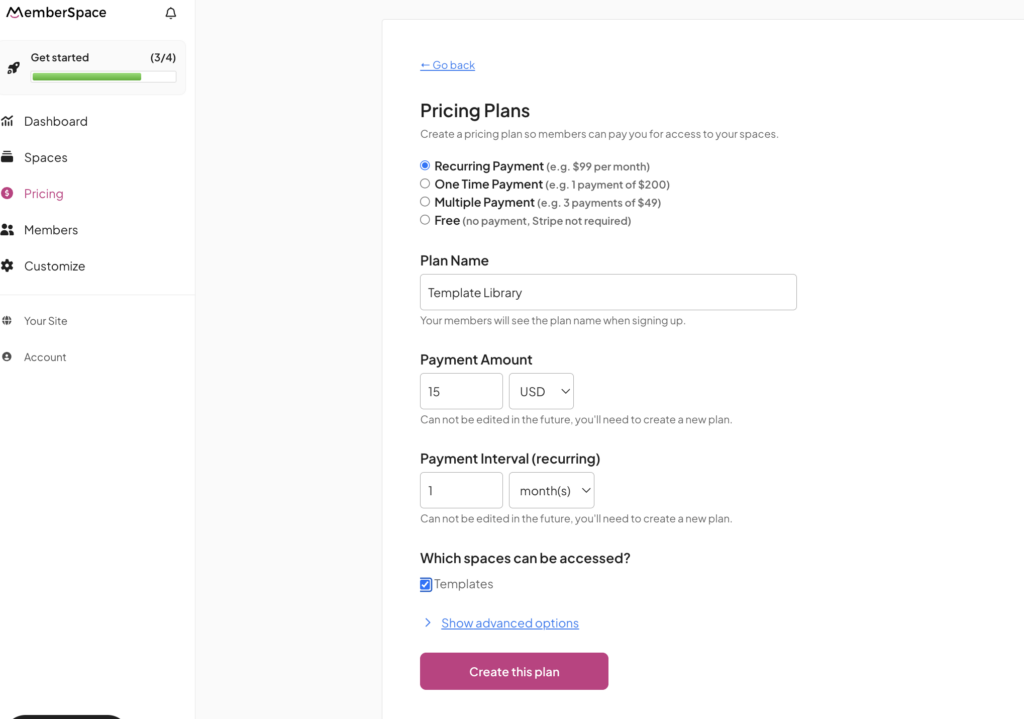Open the month(s) interval dropdown
This screenshot has width=1024, height=719.
click(551, 490)
